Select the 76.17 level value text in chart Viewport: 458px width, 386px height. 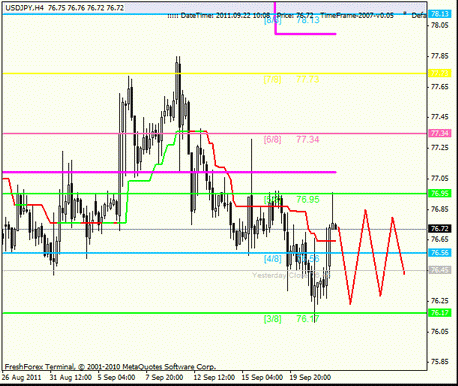click(x=308, y=319)
